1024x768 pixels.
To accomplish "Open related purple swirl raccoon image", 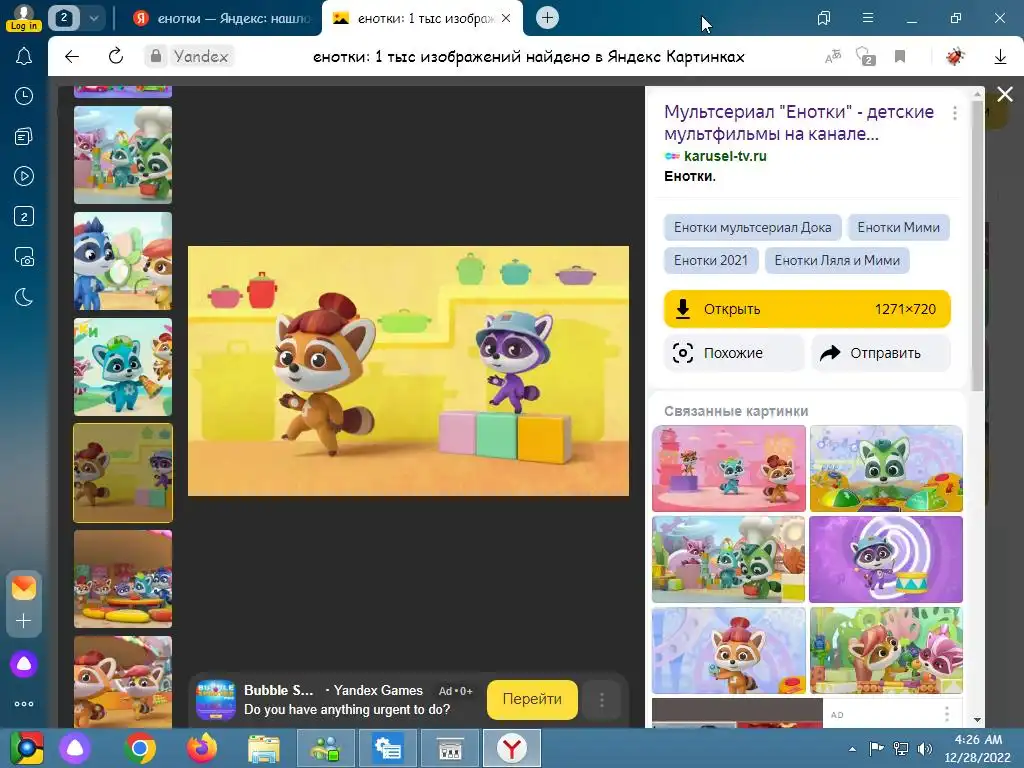I will click(886, 560).
